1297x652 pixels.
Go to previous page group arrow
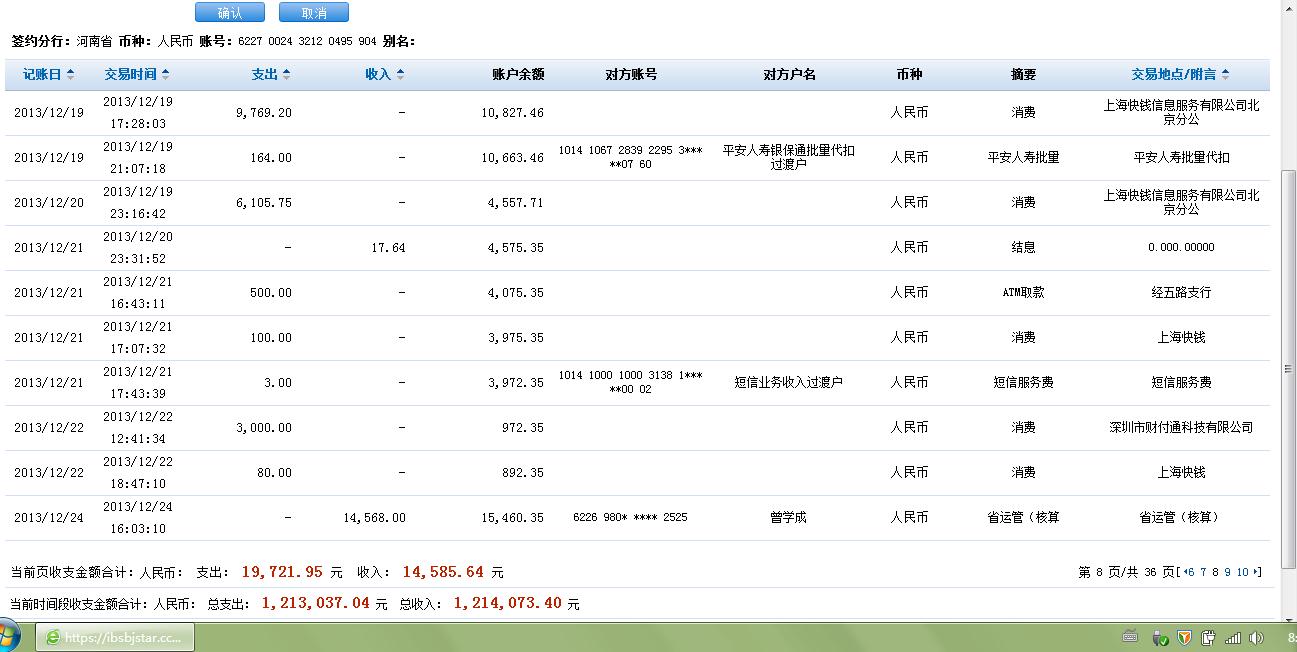point(1186,572)
